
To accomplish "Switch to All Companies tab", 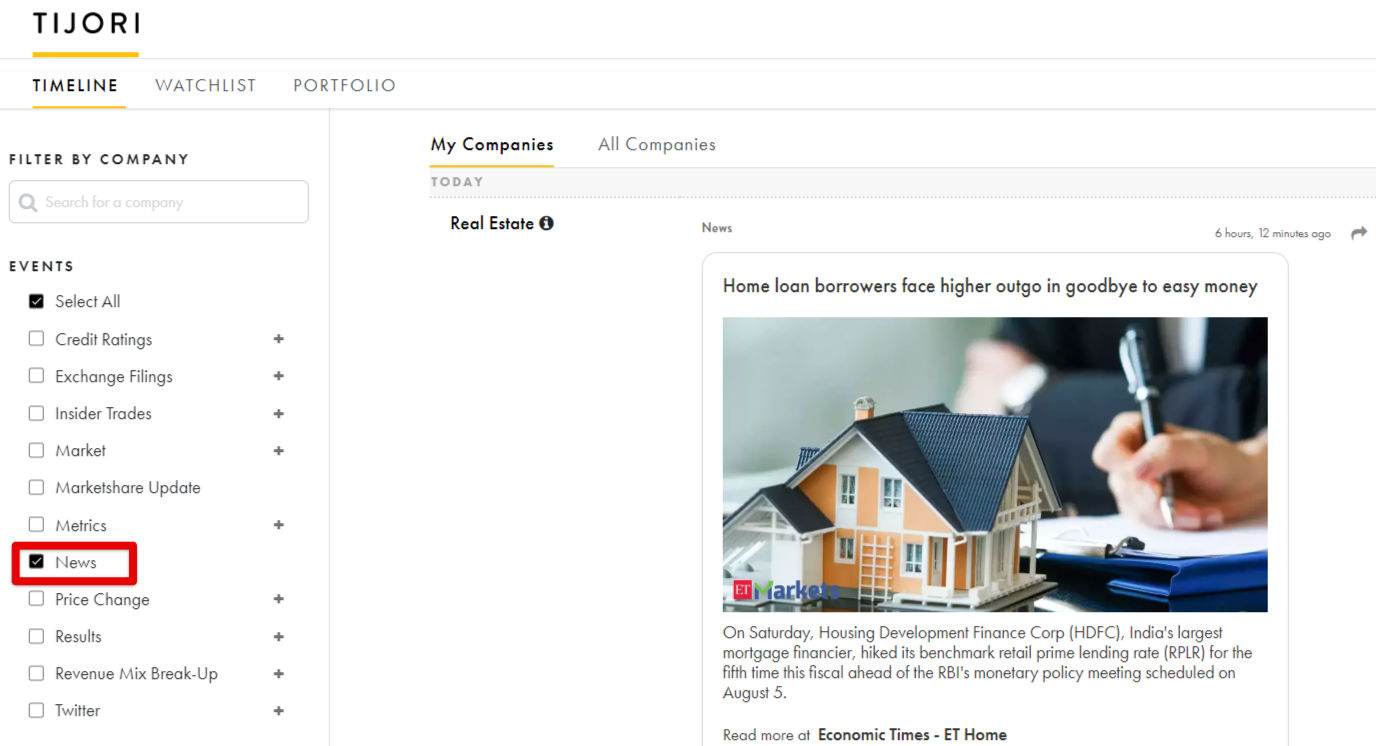I will [x=657, y=144].
